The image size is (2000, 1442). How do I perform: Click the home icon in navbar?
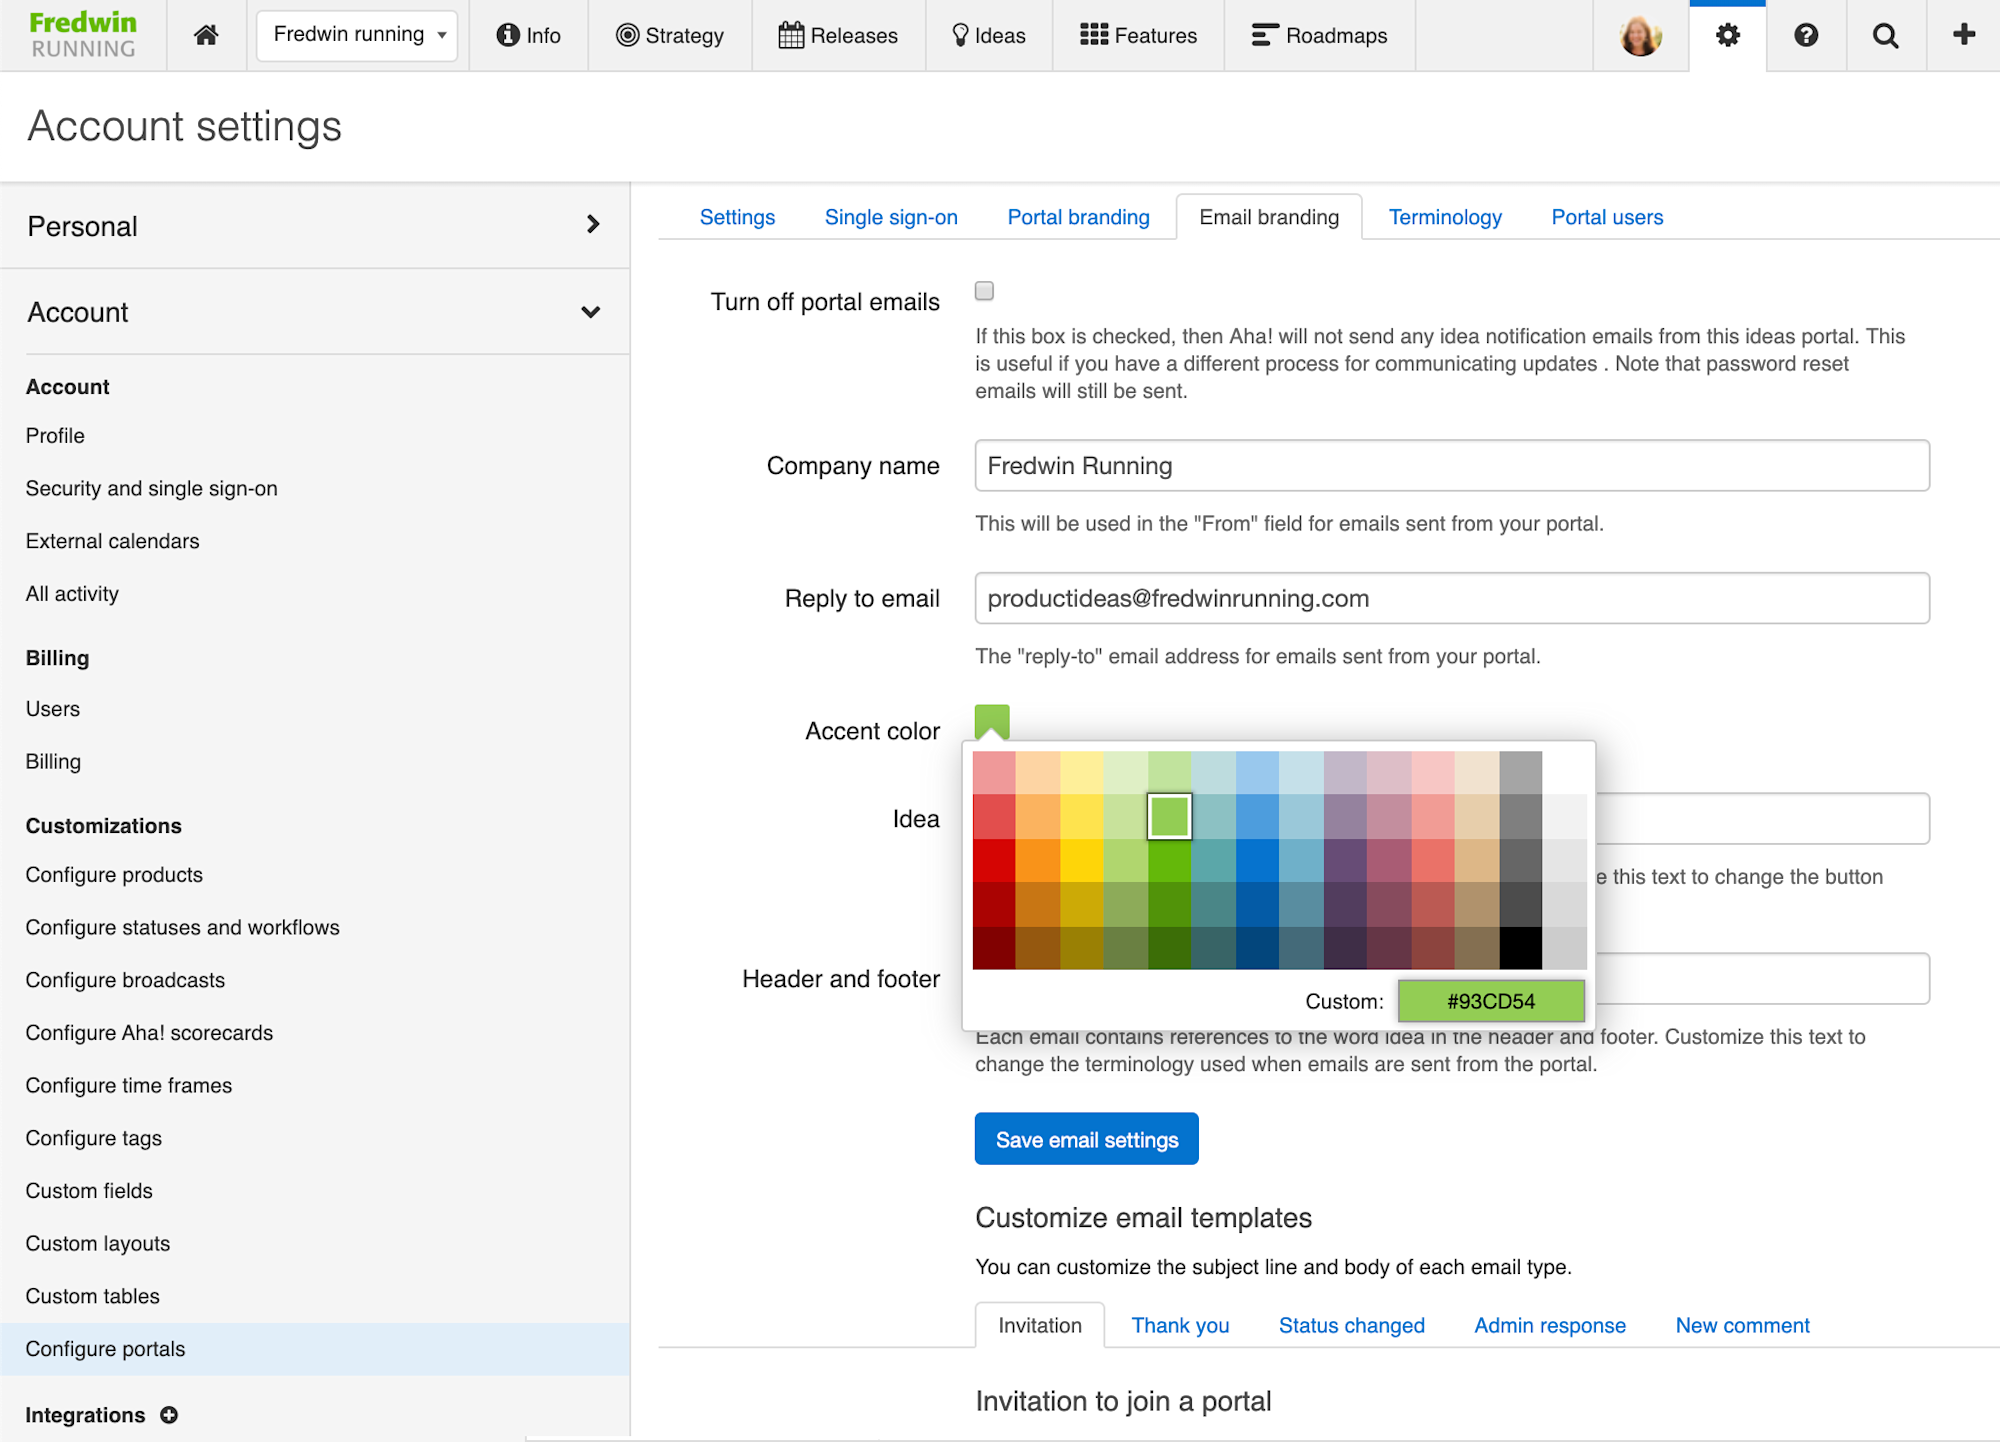tap(206, 36)
